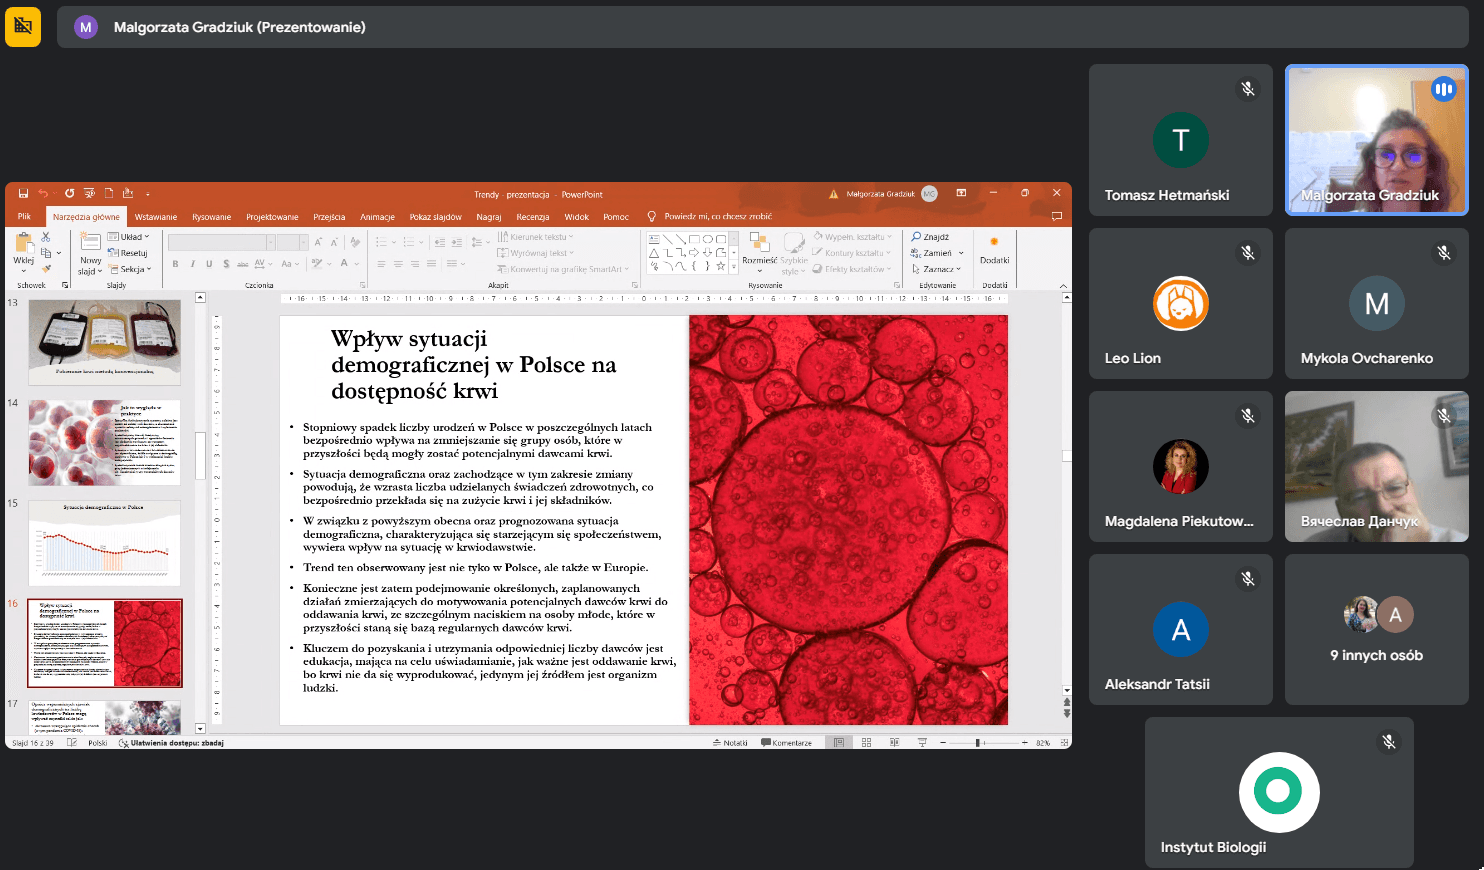This screenshot has height=870, width=1484.
Task: Open Customize Quick Access Toolbar arrow
Action: [x=147, y=194]
